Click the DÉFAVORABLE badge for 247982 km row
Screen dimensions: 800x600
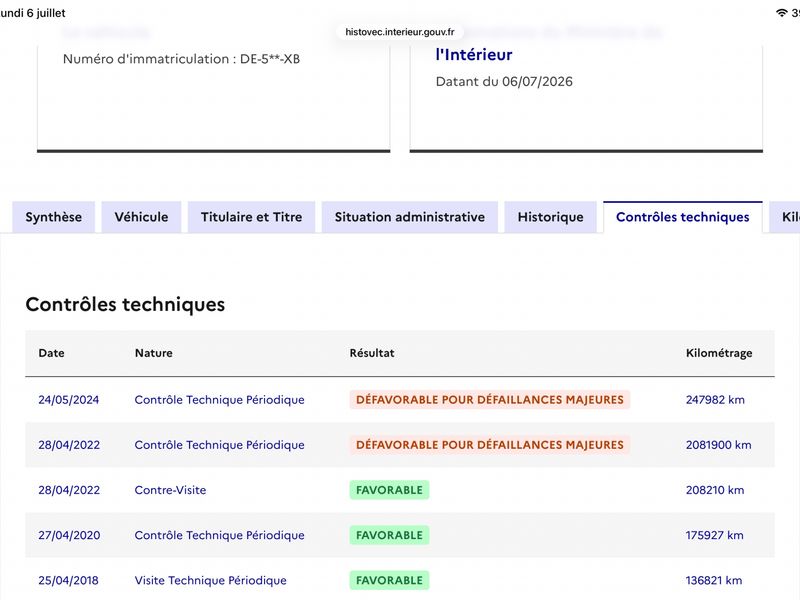tap(490, 400)
